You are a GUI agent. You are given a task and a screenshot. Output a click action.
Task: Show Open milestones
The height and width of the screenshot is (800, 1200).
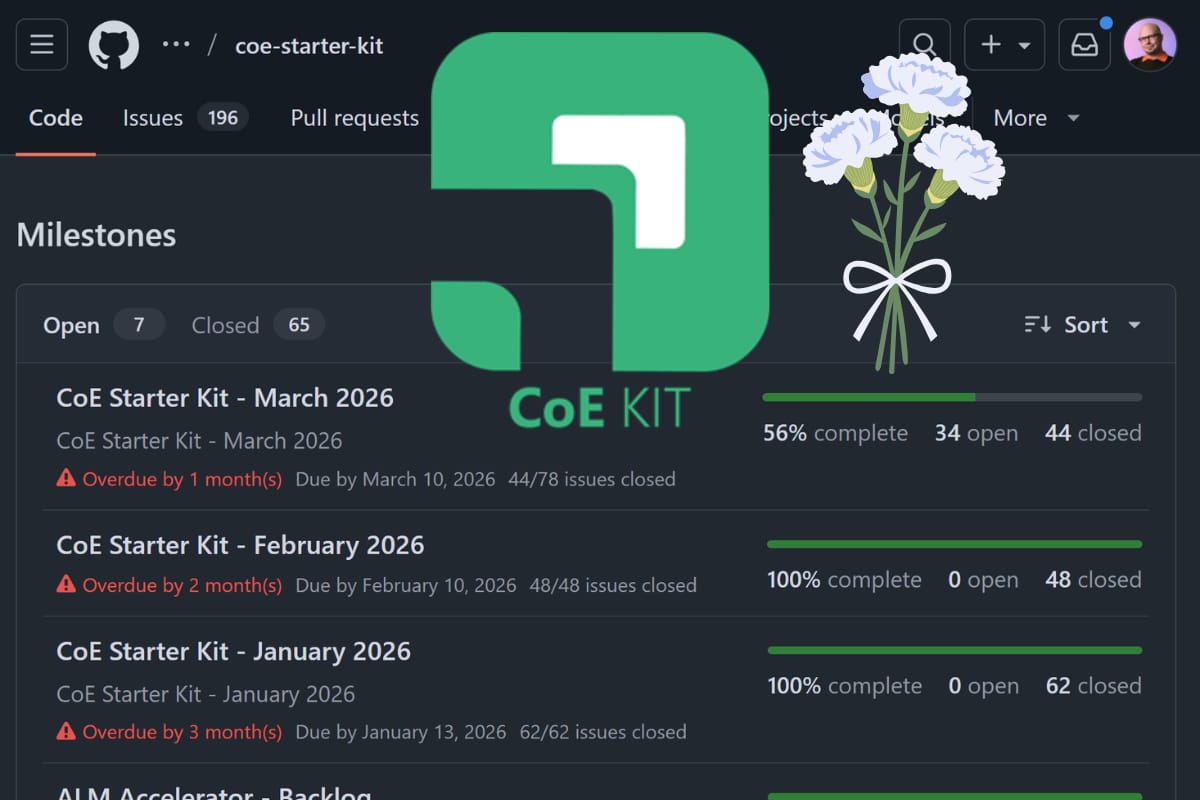pos(103,325)
